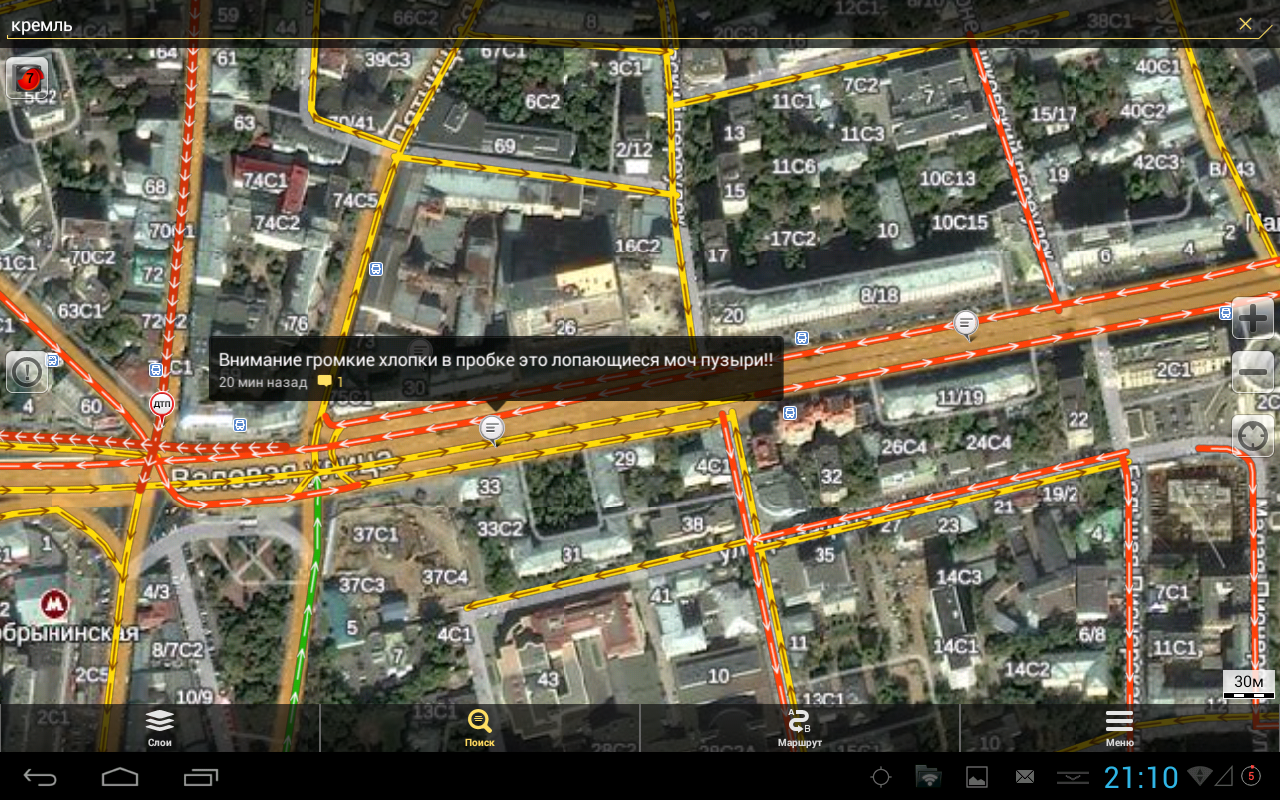Open the Добрынинская metro station icon

[55, 603]
